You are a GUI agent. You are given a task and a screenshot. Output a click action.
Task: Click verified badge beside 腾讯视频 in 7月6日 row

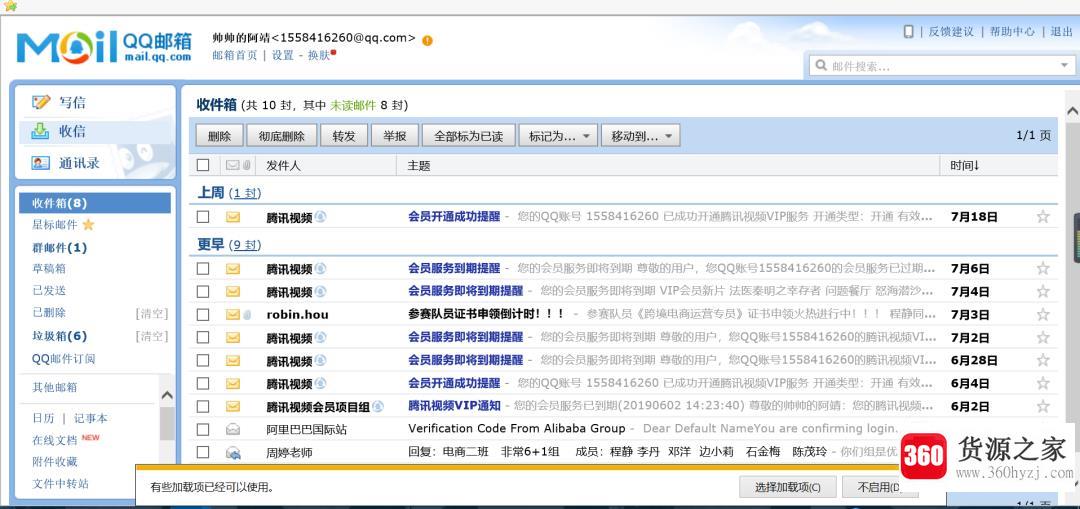point(320,269)
